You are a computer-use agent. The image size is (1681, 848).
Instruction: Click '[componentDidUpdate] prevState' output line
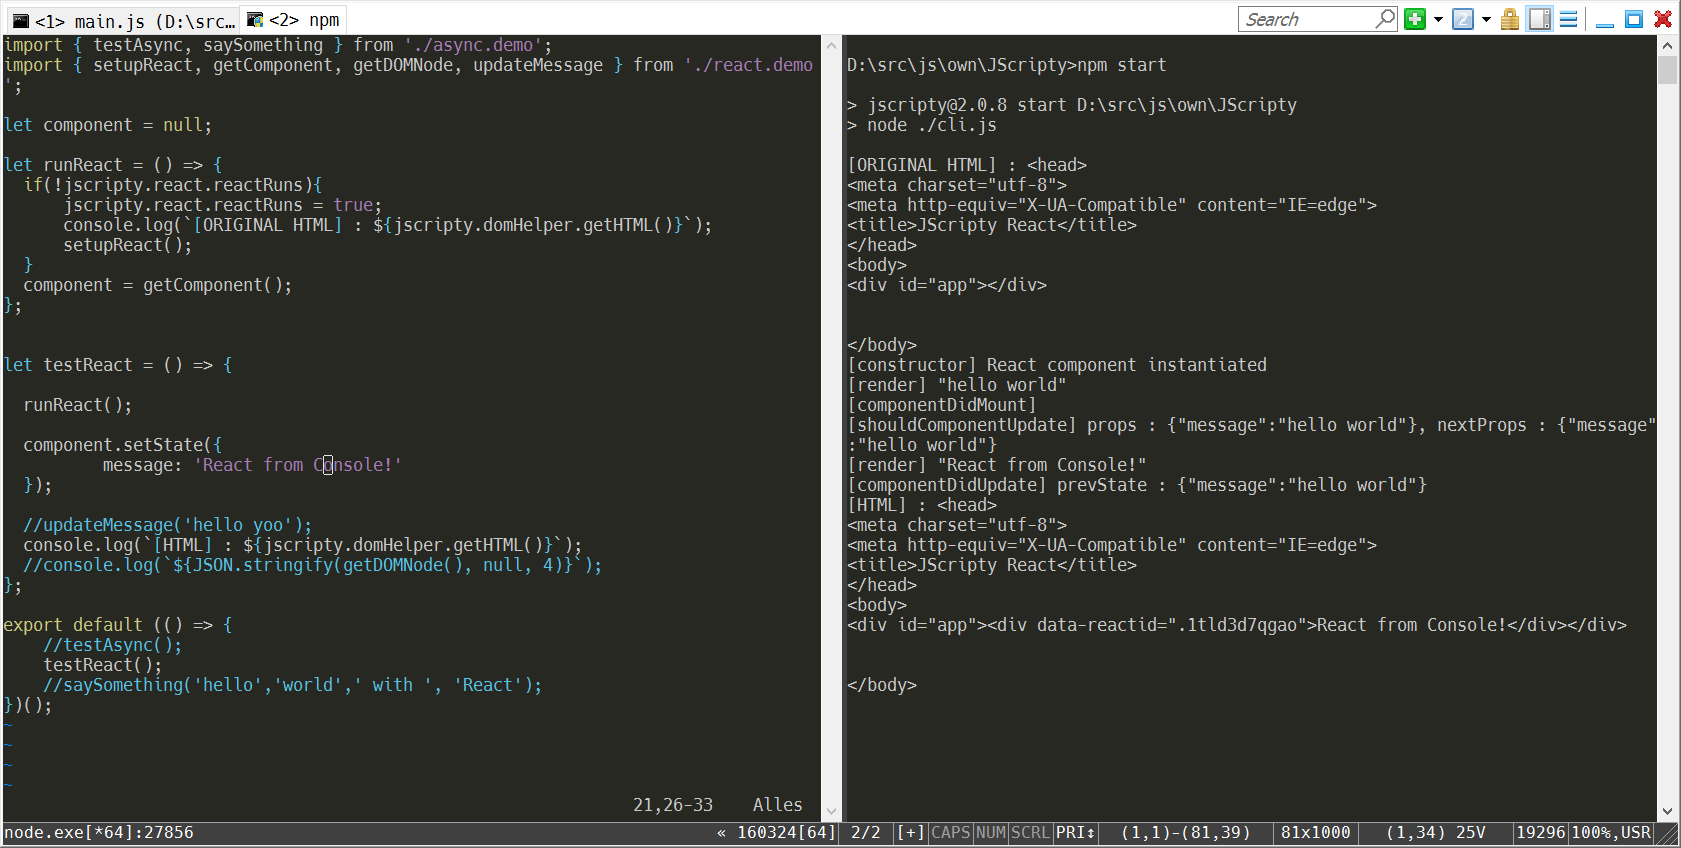(x=1137, y=485)
